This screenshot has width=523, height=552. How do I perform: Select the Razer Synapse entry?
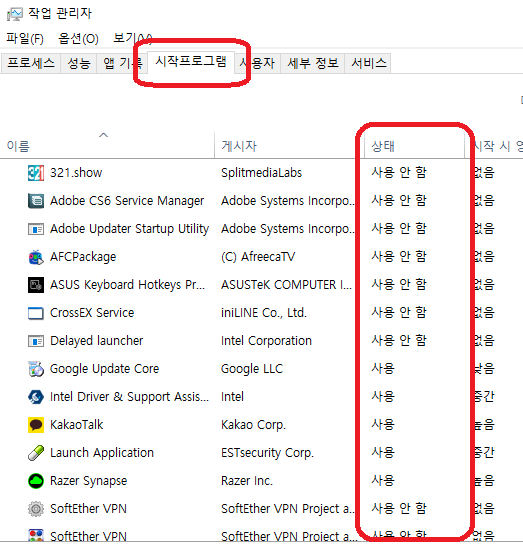89,481
